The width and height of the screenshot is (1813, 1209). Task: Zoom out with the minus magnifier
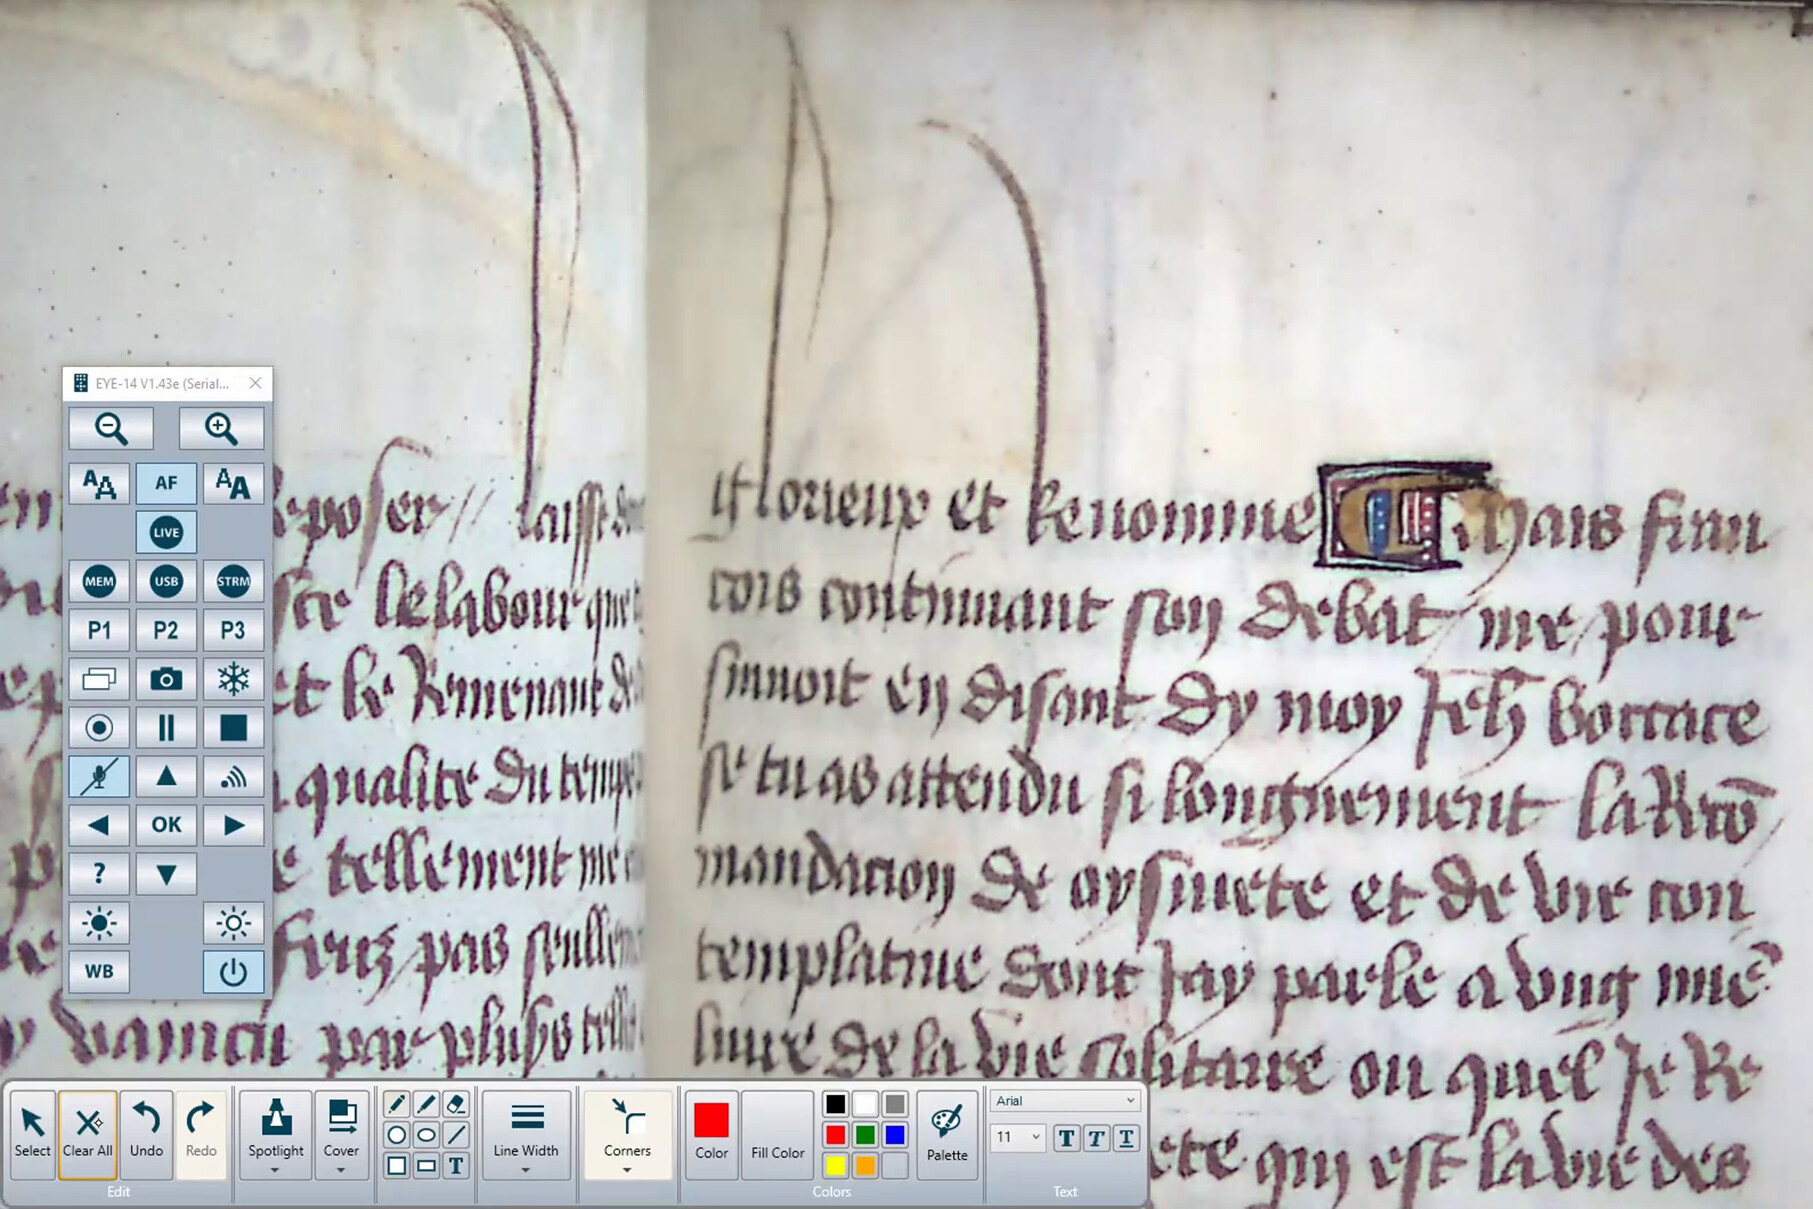coord(111,428)
